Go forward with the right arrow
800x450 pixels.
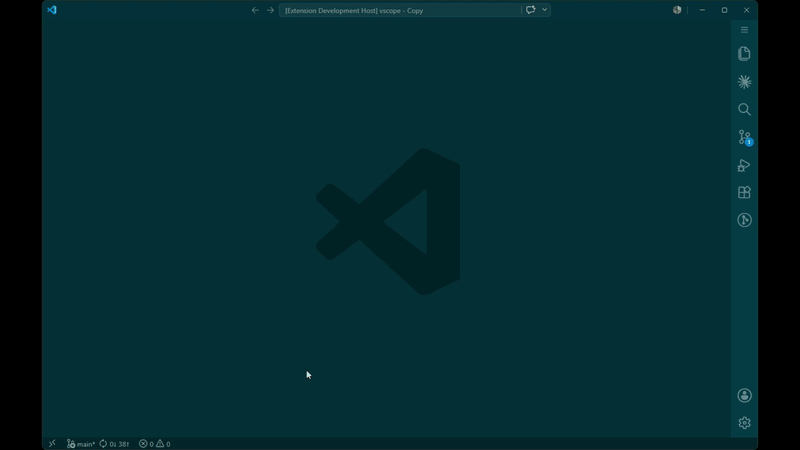tap(270, 10)
